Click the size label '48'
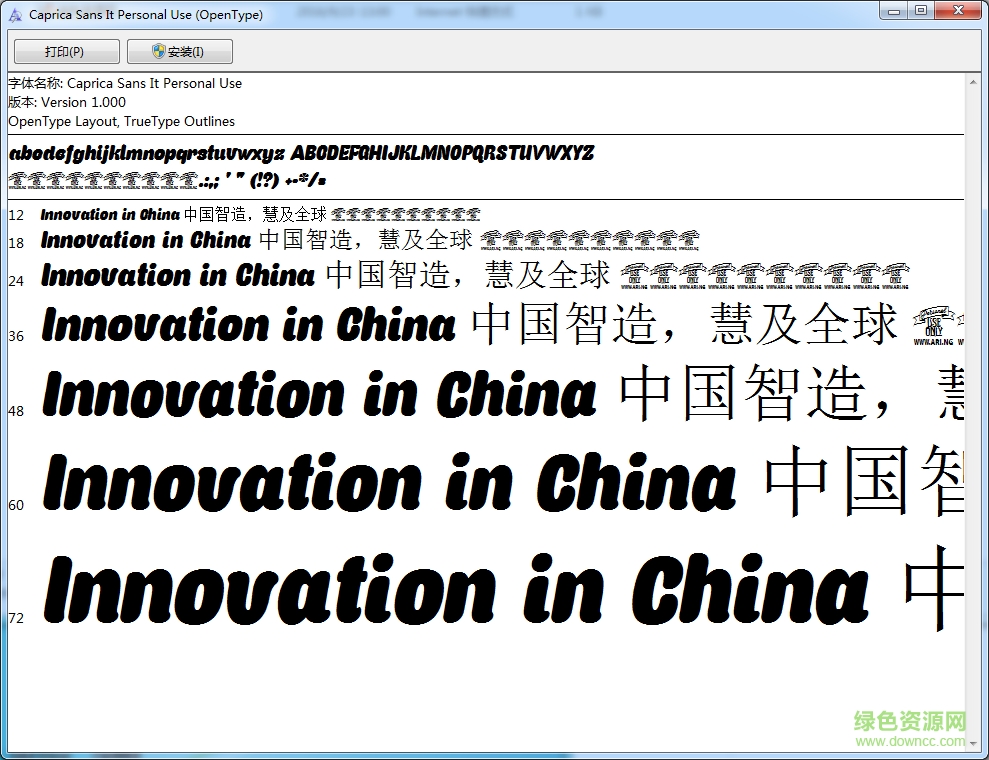Image resolution: width=989 pixels, height=760 pixels. [x=16, y=411]
